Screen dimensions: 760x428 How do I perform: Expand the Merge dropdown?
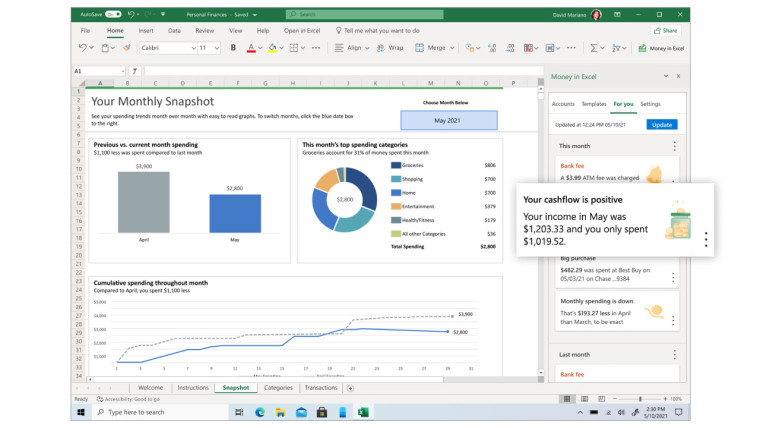[452, 48]
